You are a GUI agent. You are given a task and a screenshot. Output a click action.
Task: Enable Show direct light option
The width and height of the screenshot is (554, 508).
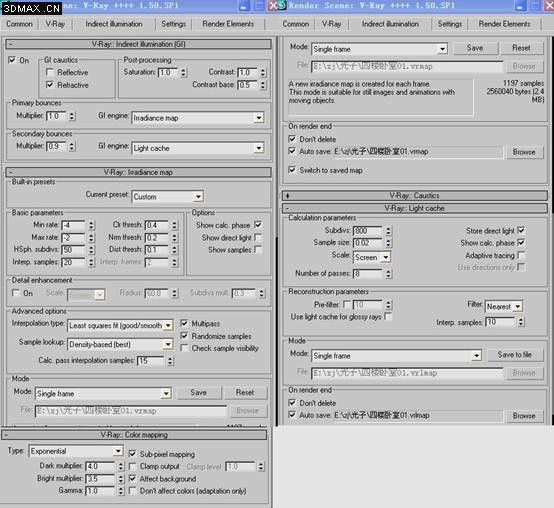pos(258,237)
